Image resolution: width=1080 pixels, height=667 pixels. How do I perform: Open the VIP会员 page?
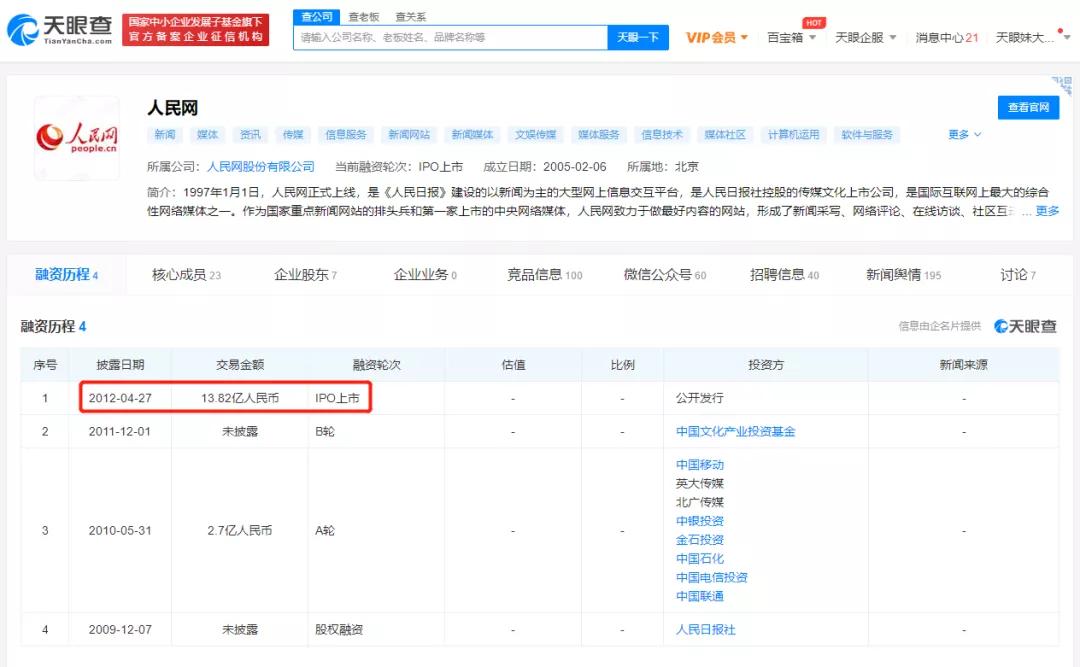[713, 37]
